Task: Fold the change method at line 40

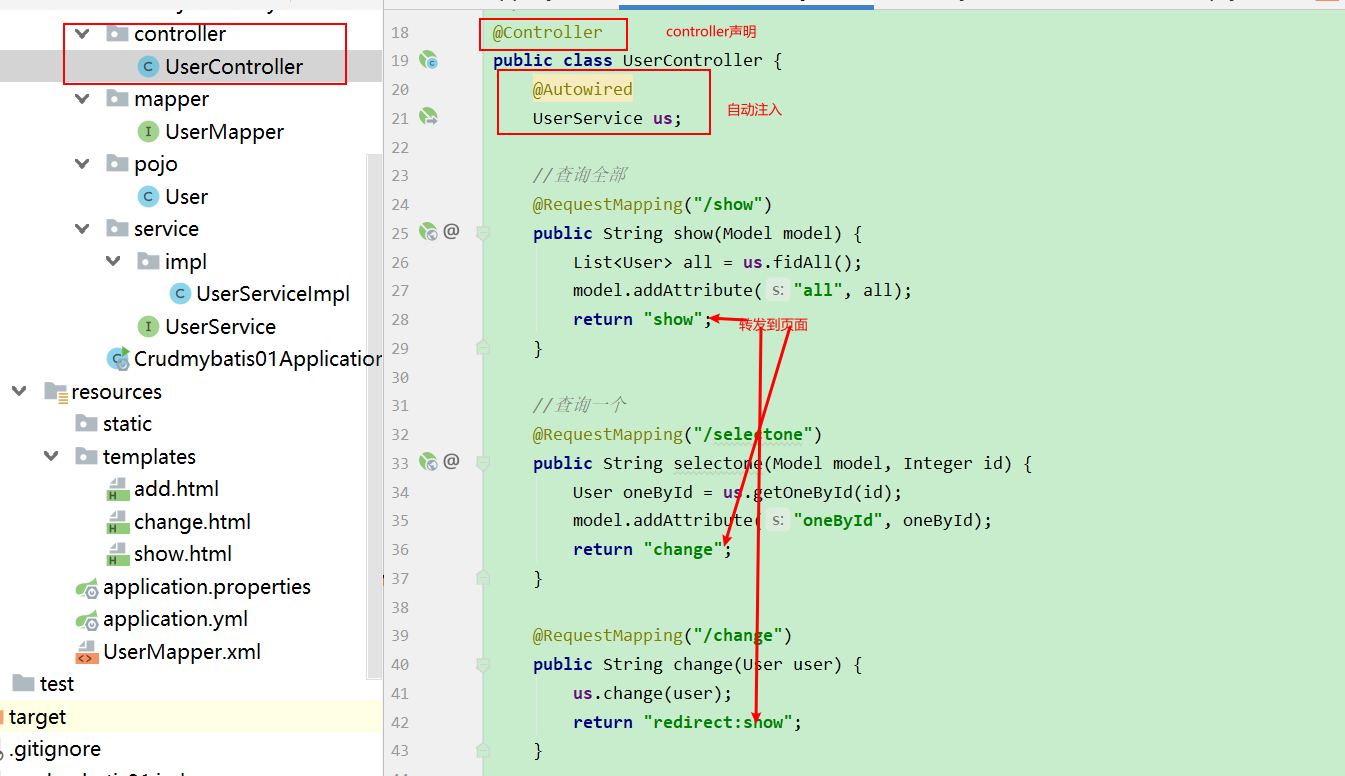Action: pyautogui.click(x=483, y=664)
